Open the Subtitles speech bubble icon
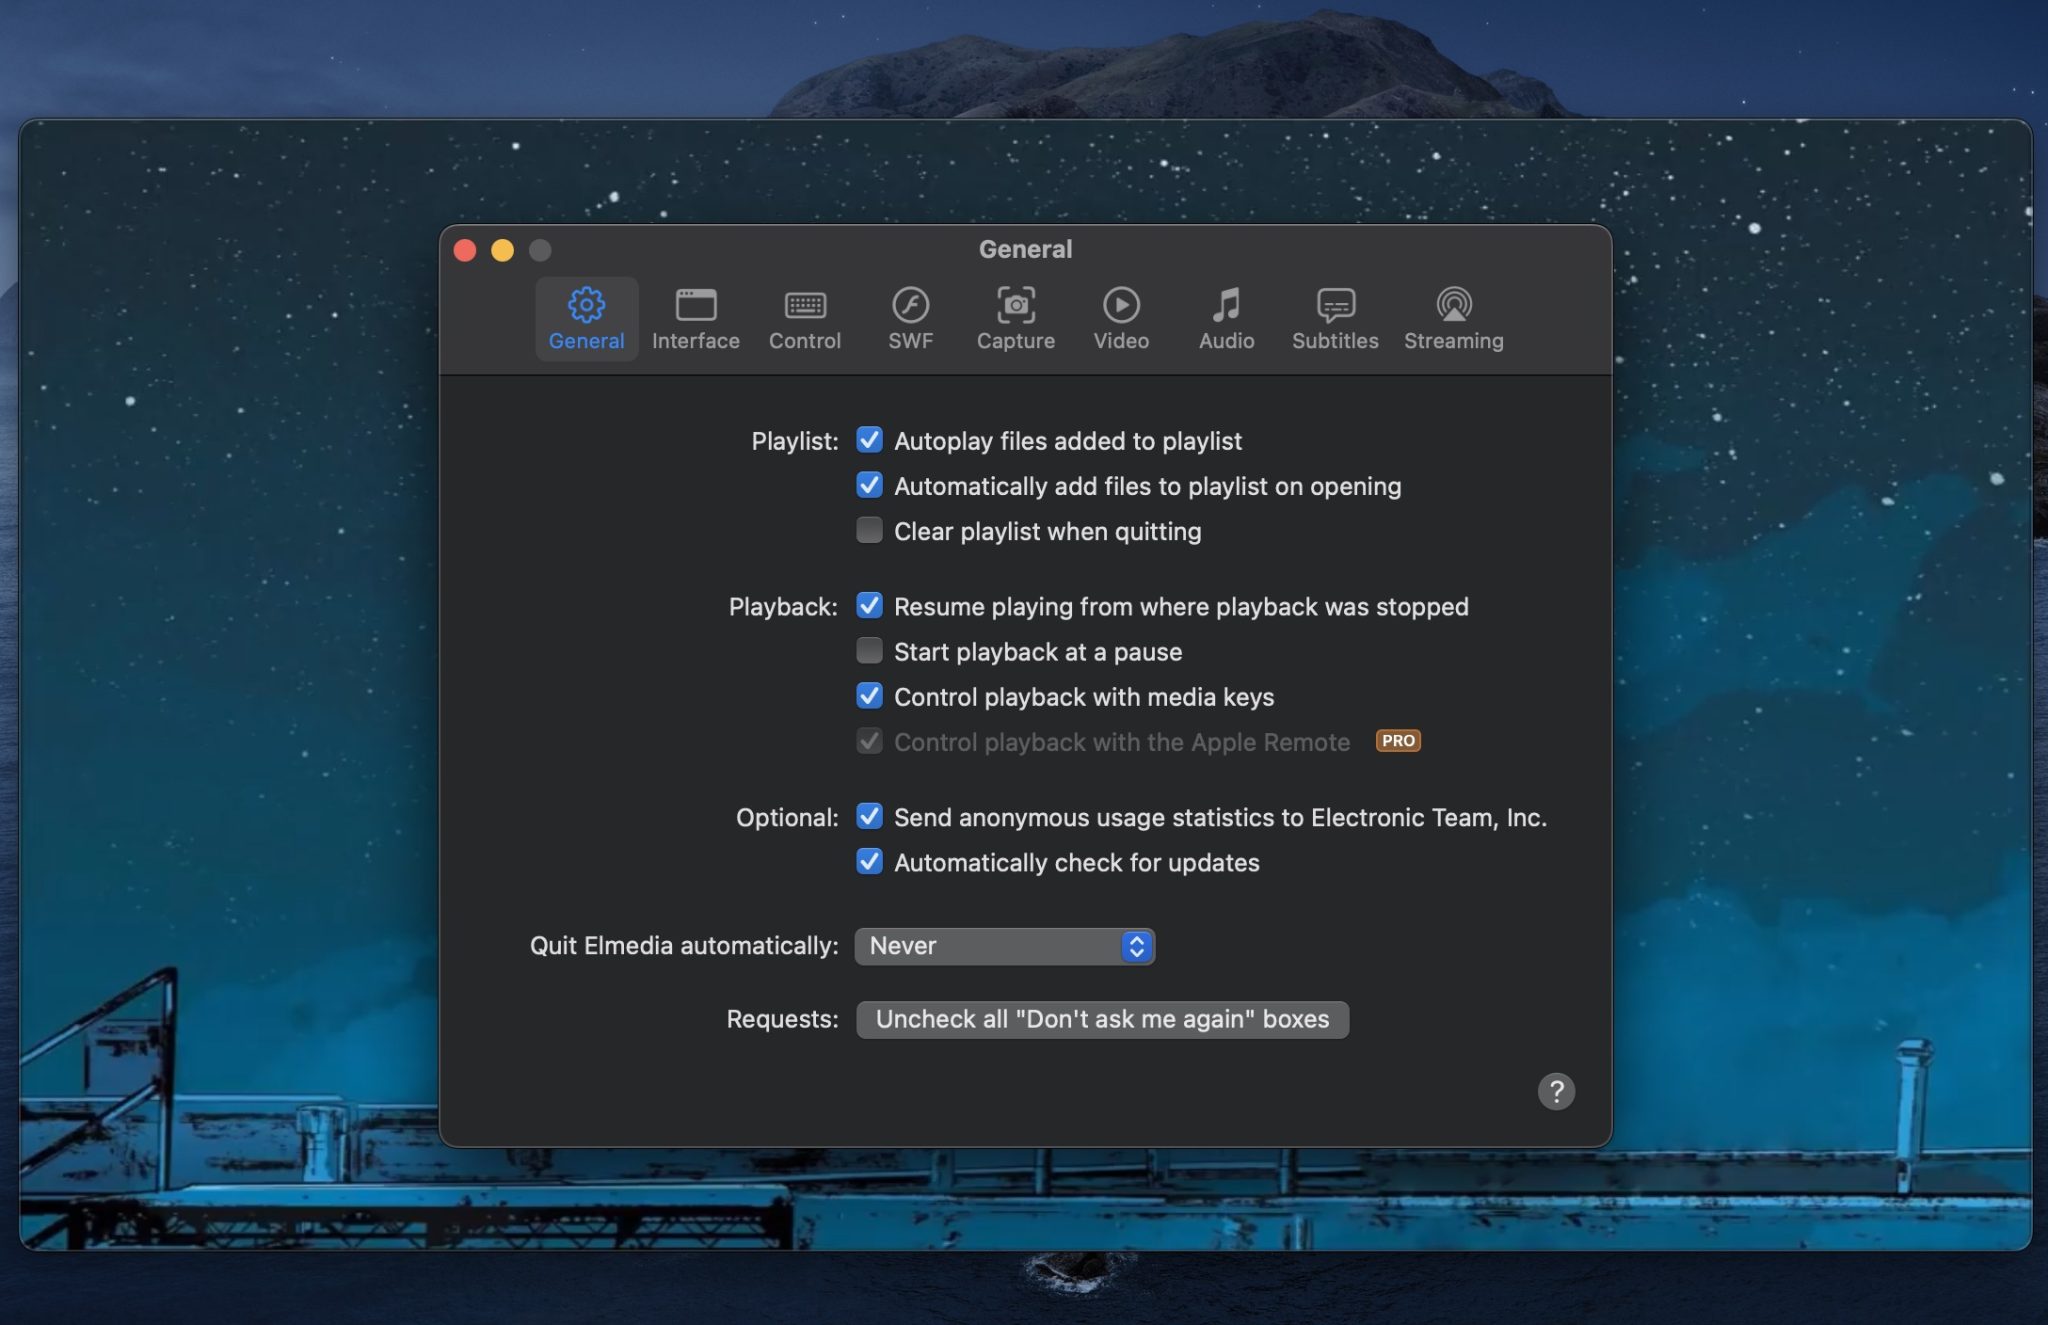 click(x=1334, y=318)
